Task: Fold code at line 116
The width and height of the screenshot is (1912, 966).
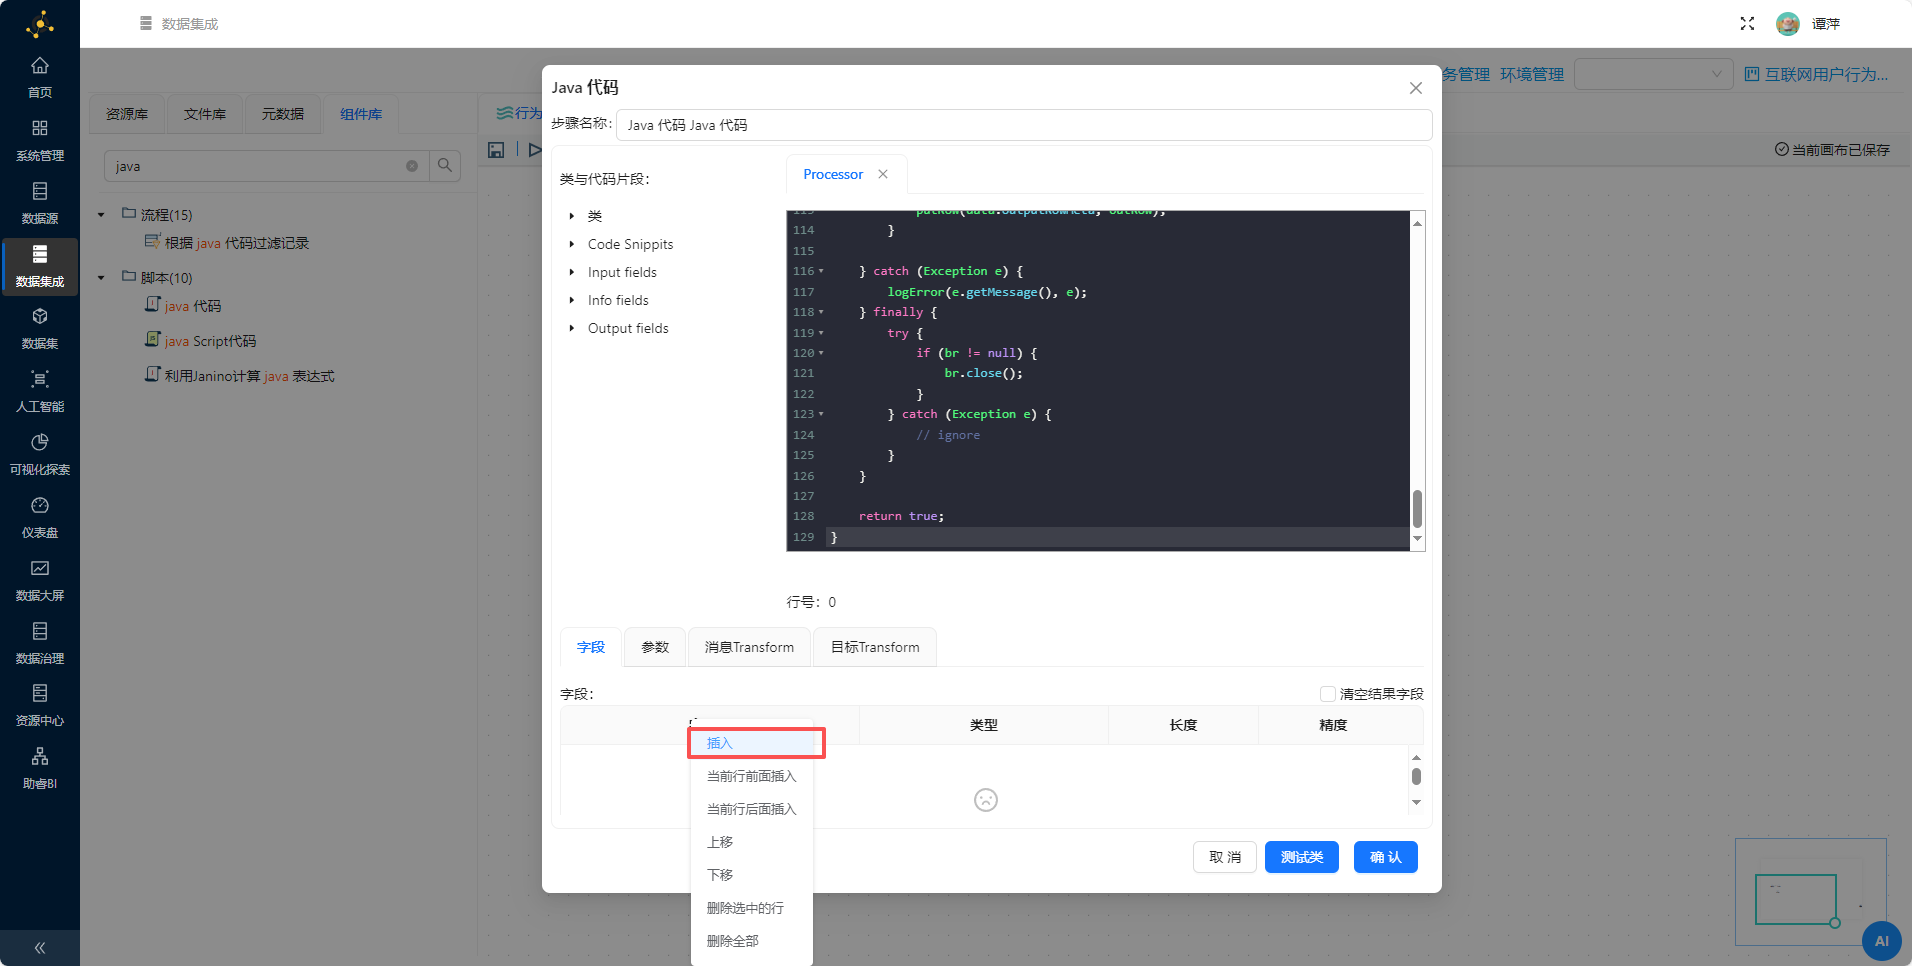Action: pos(821,271)
